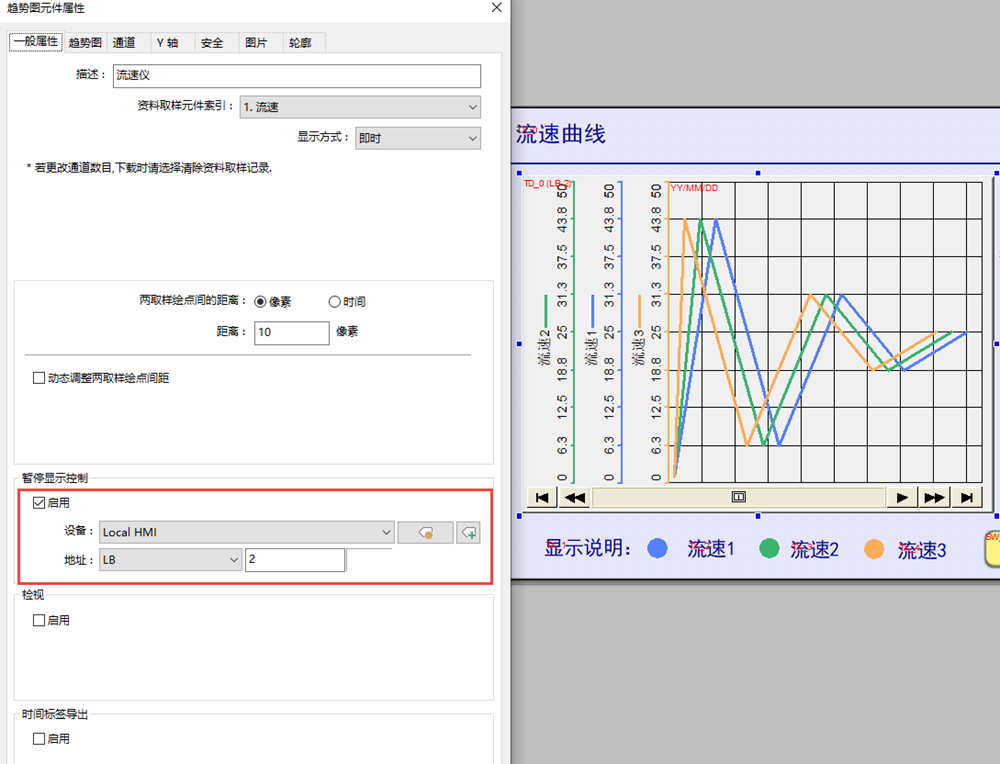Click the fast forward trend button

click(x=934, y=497)
